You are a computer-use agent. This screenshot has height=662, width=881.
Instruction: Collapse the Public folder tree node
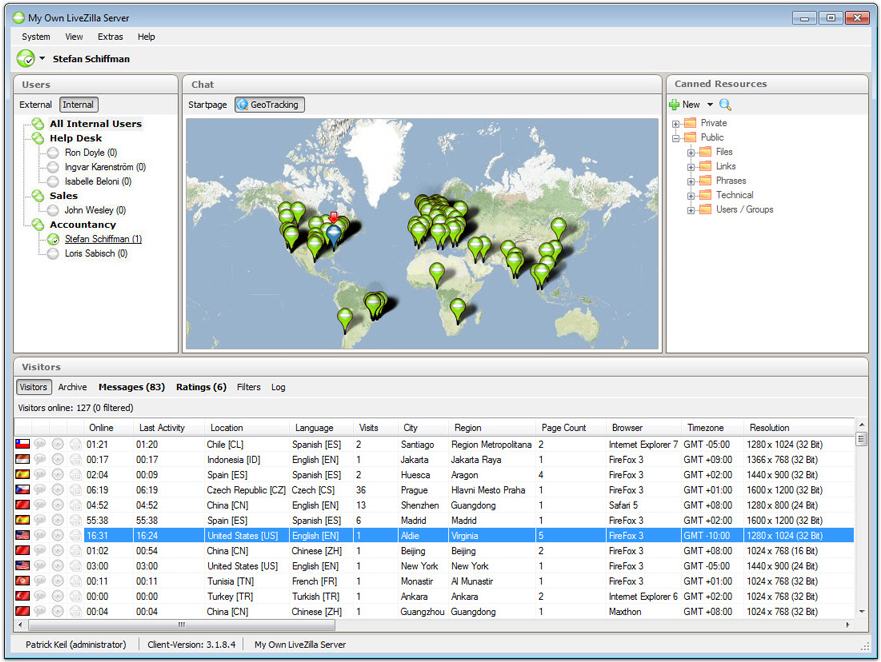[676, 138]
